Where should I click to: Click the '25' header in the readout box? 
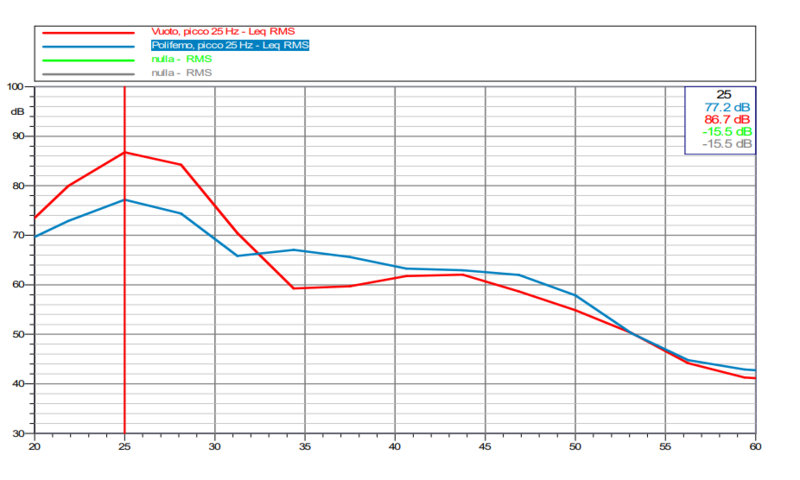tap(724, 94)
